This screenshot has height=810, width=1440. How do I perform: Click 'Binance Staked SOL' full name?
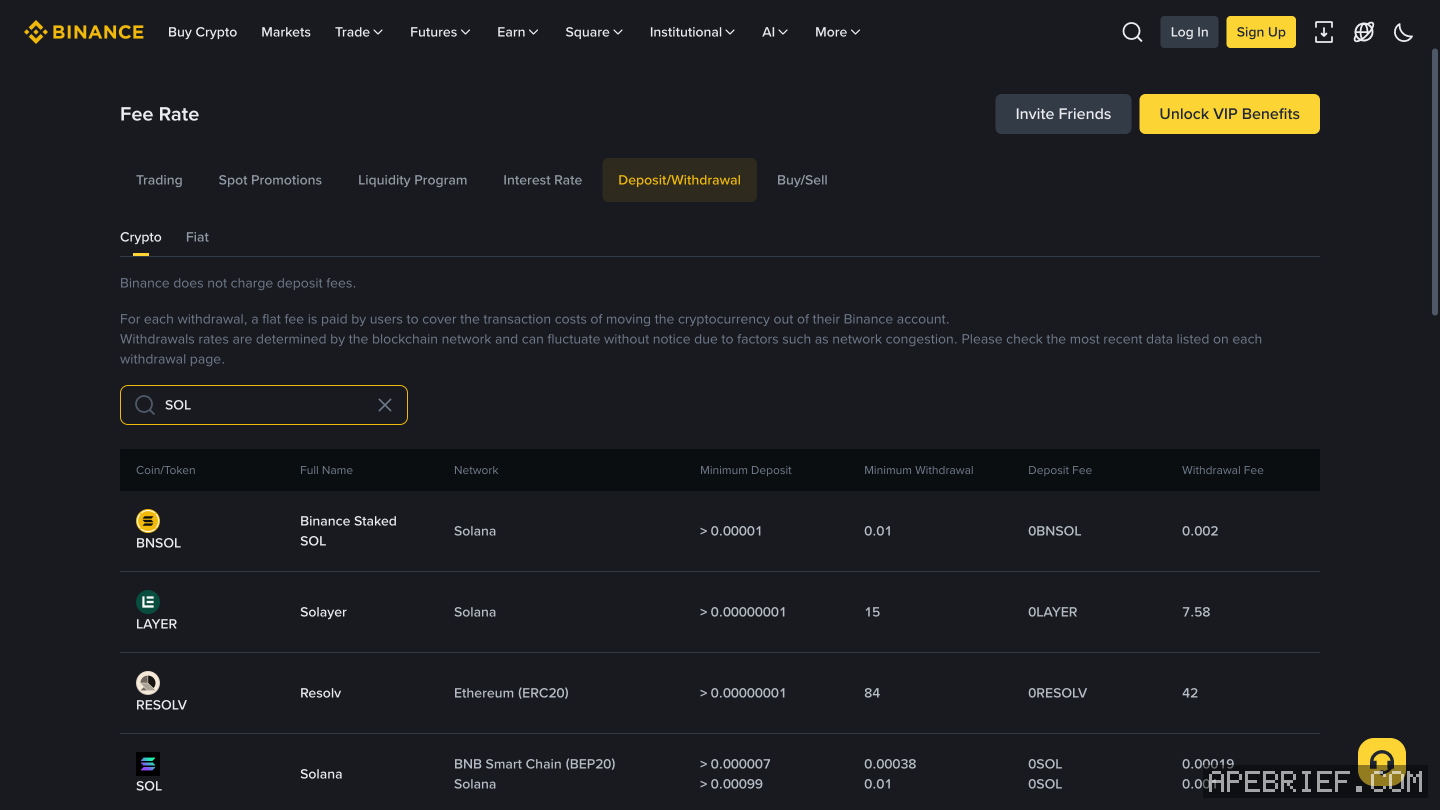point(348,531)
